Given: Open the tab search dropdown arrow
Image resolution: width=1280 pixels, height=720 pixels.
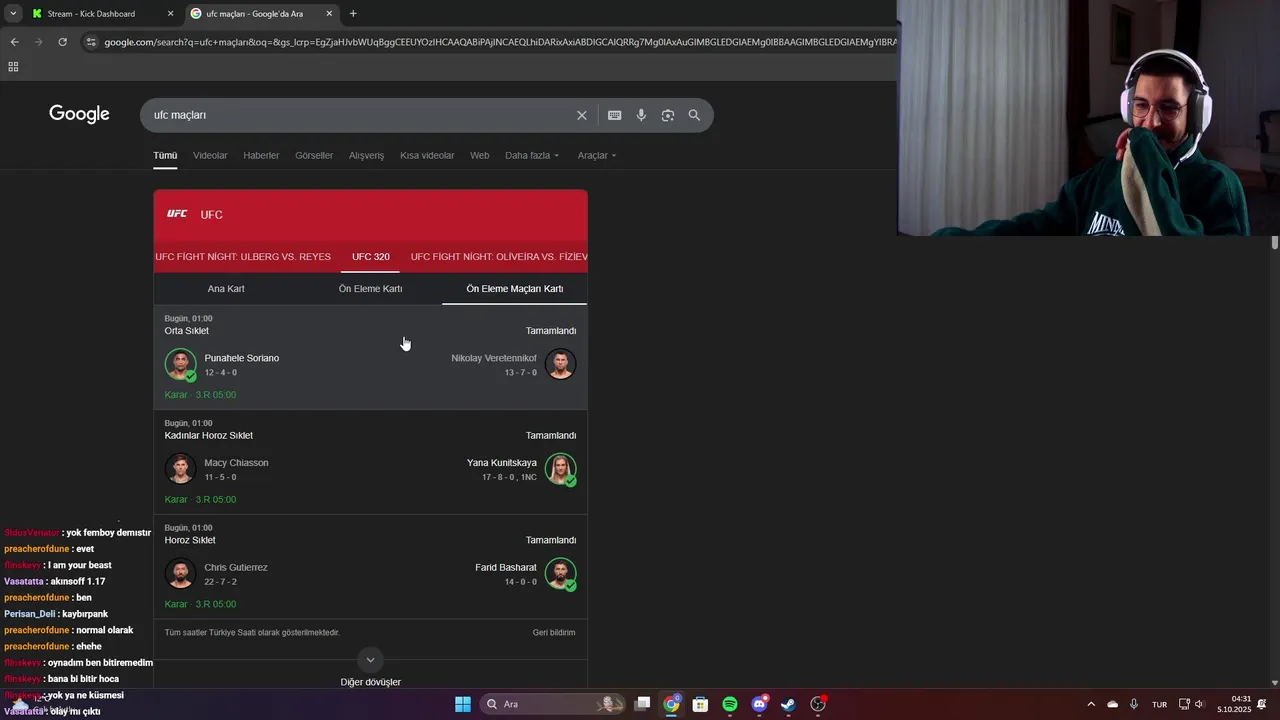Looking at the screenshot, I should (13, 14).
